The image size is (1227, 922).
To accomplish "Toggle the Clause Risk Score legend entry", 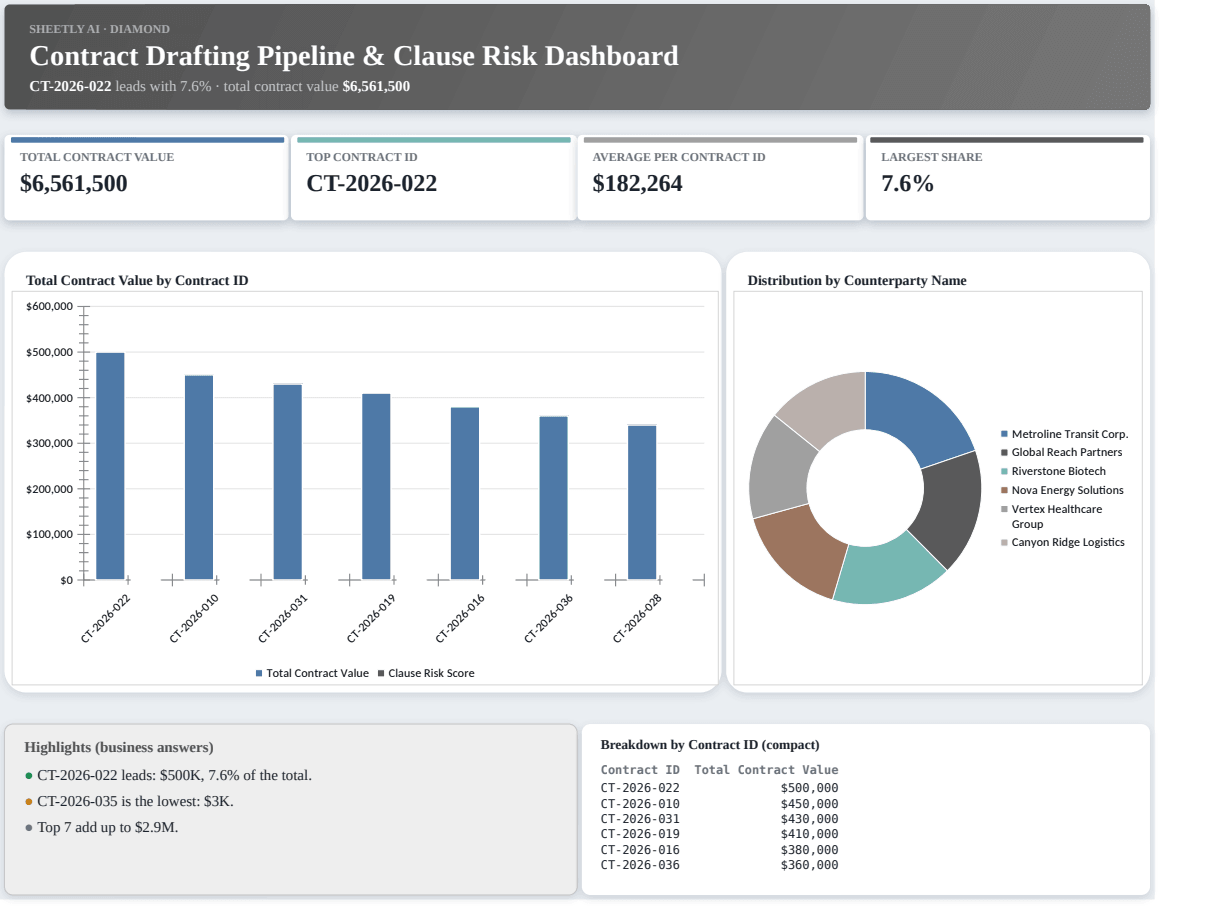I will click(426, 673).
